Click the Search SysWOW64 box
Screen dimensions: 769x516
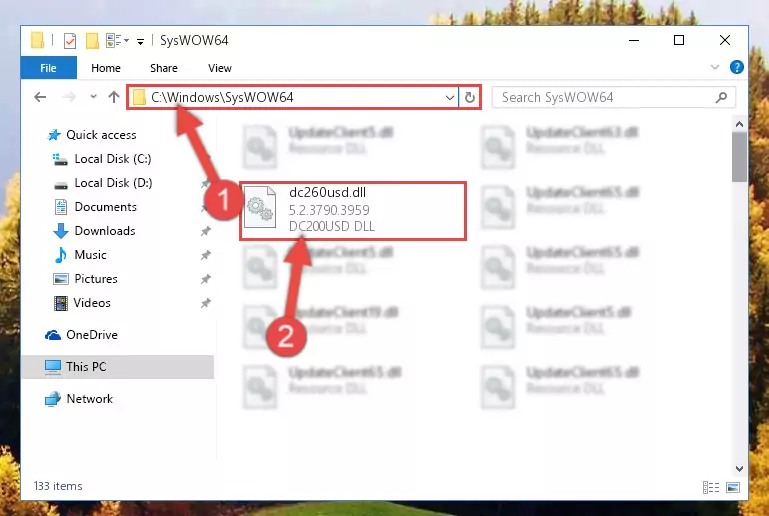(614, 97)
